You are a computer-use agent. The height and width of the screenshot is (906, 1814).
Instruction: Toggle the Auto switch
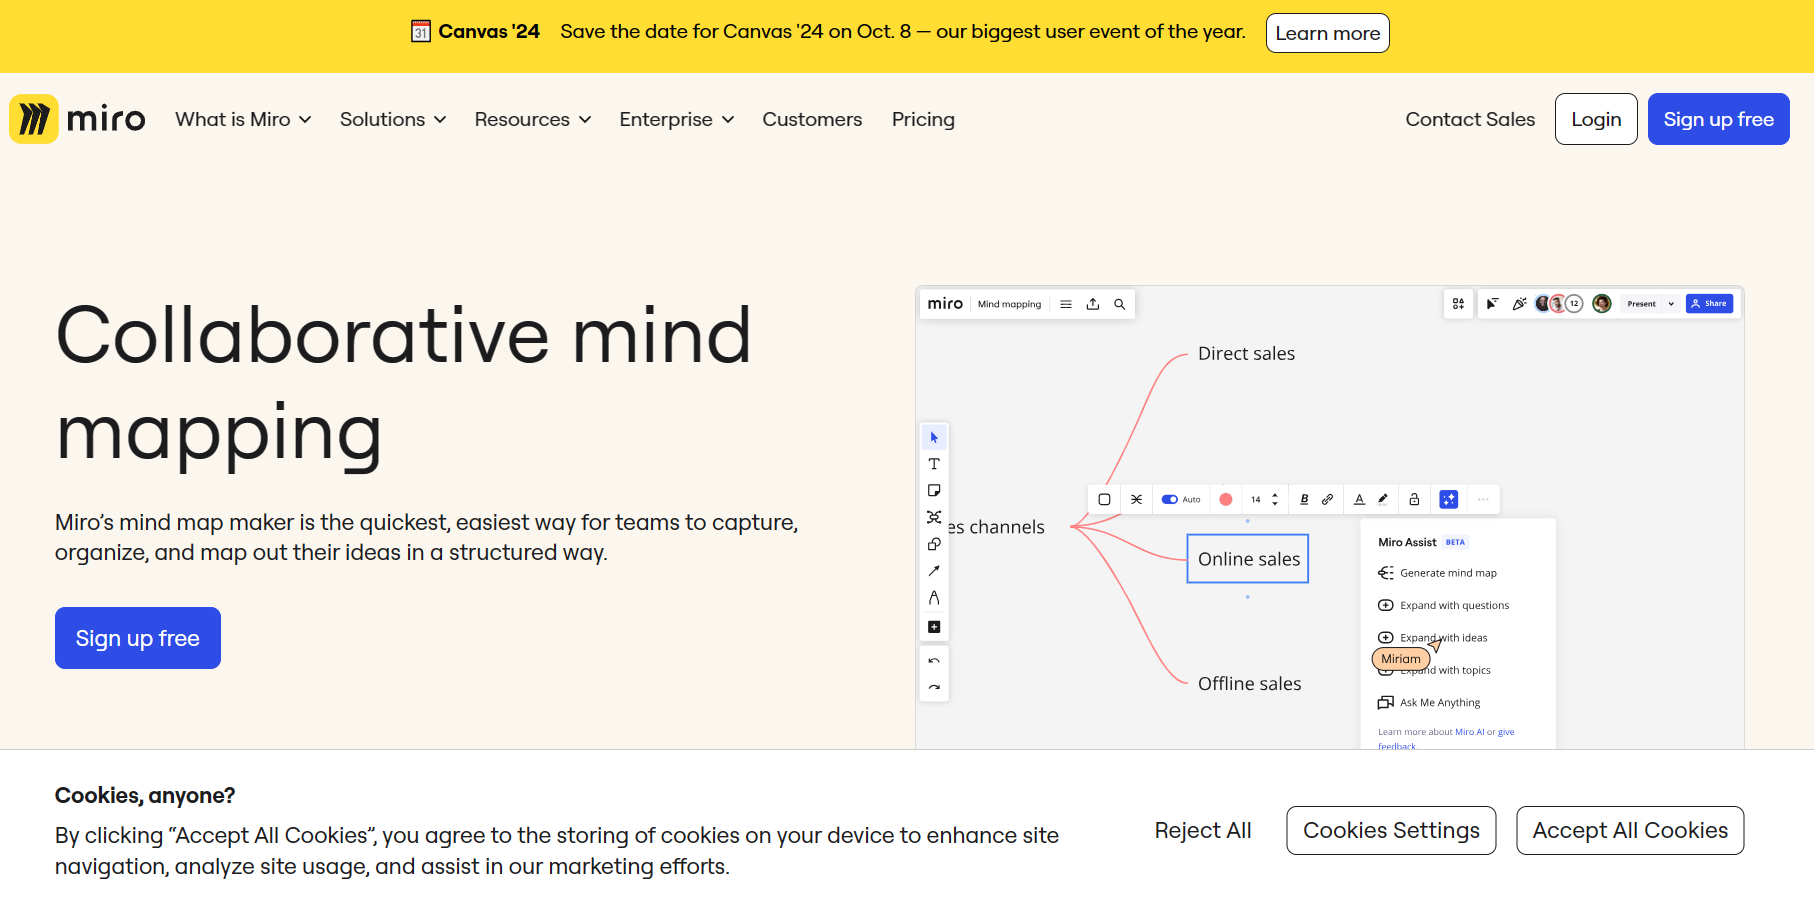coord(1169,499)
